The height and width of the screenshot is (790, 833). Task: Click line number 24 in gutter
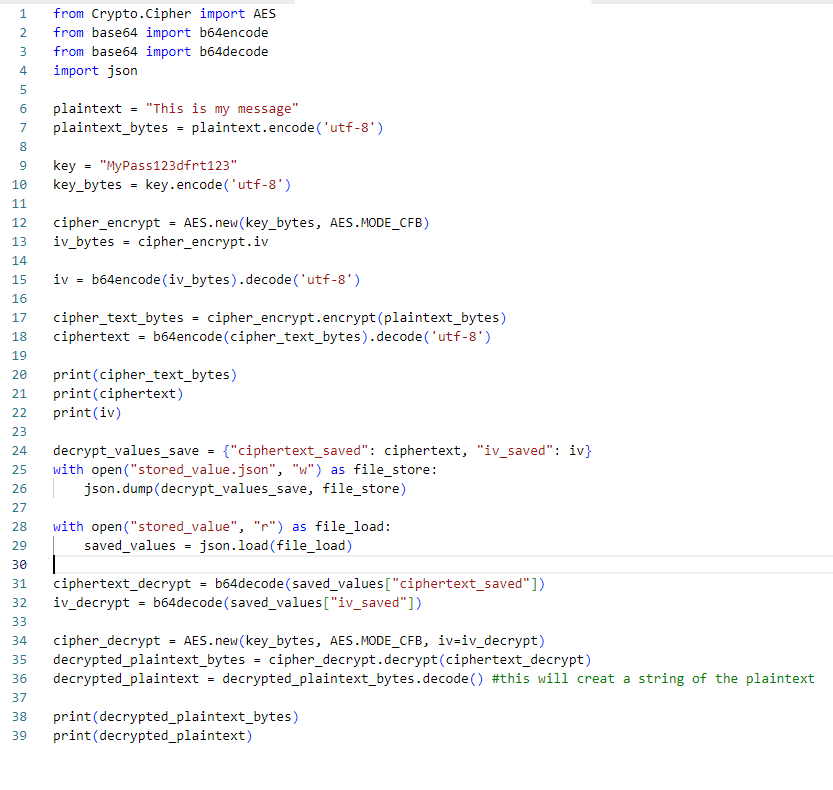[19, 451]
